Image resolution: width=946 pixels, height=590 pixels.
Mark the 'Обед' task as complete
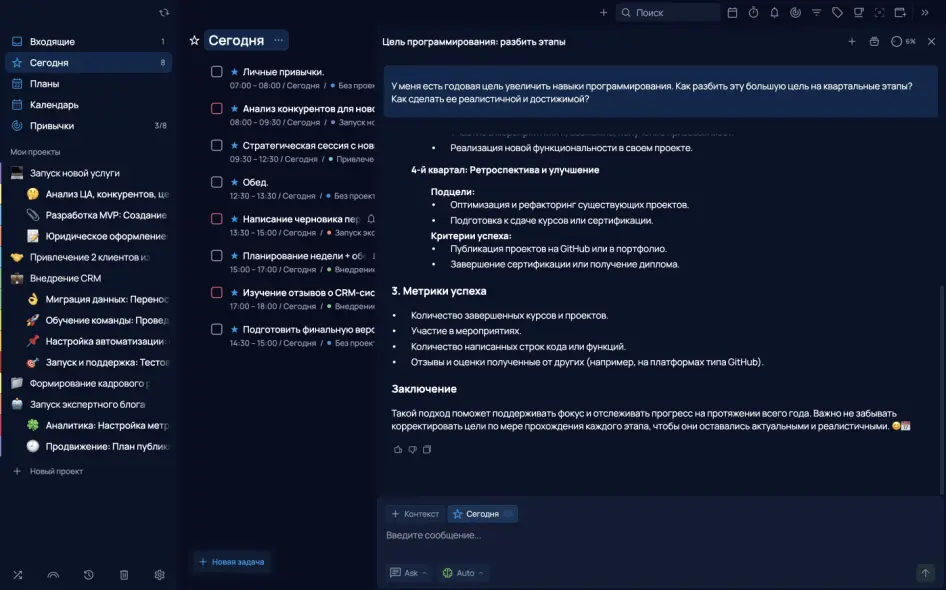pos(217,182)
